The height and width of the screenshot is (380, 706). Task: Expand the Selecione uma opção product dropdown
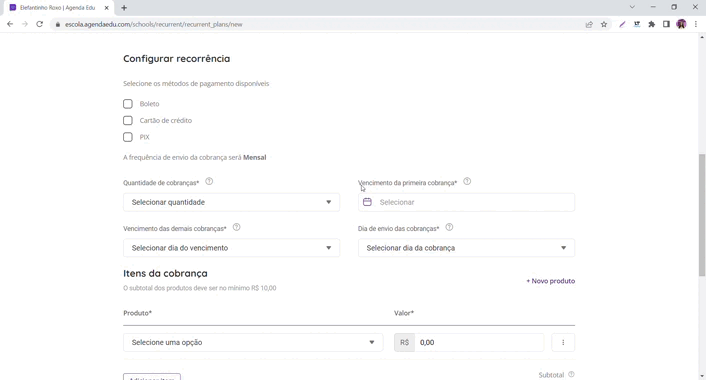pyautogui.click(x=253, y=343)
